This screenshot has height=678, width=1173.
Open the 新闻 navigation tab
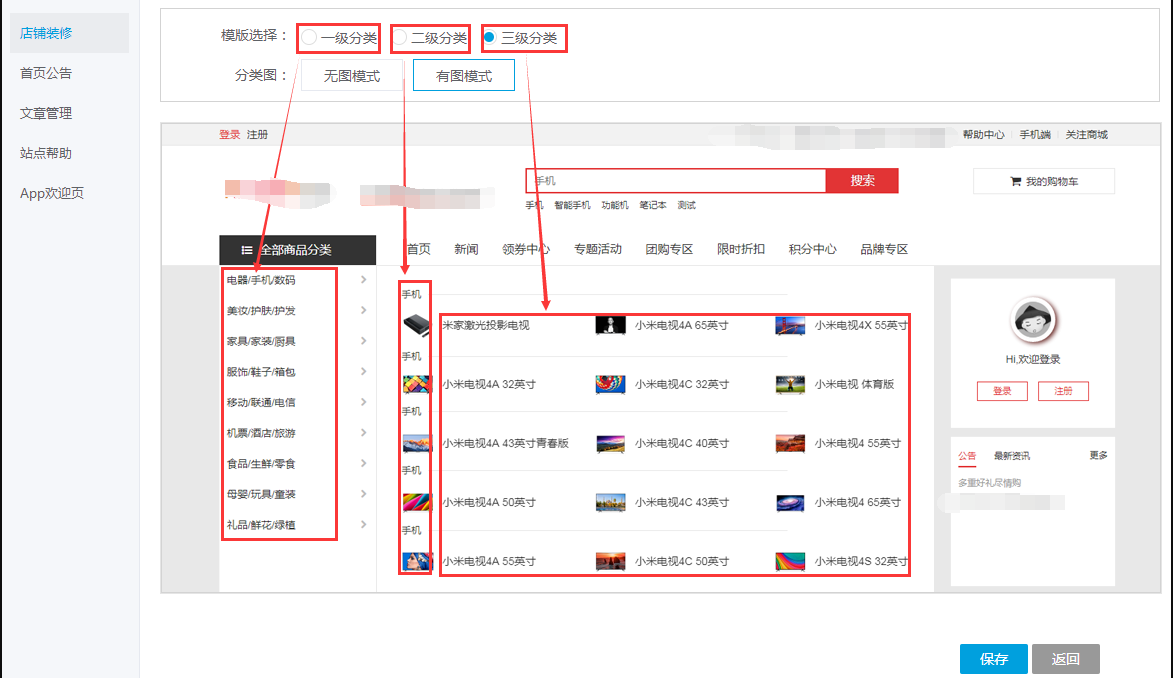pyautogui.click(x=466, y=249)
